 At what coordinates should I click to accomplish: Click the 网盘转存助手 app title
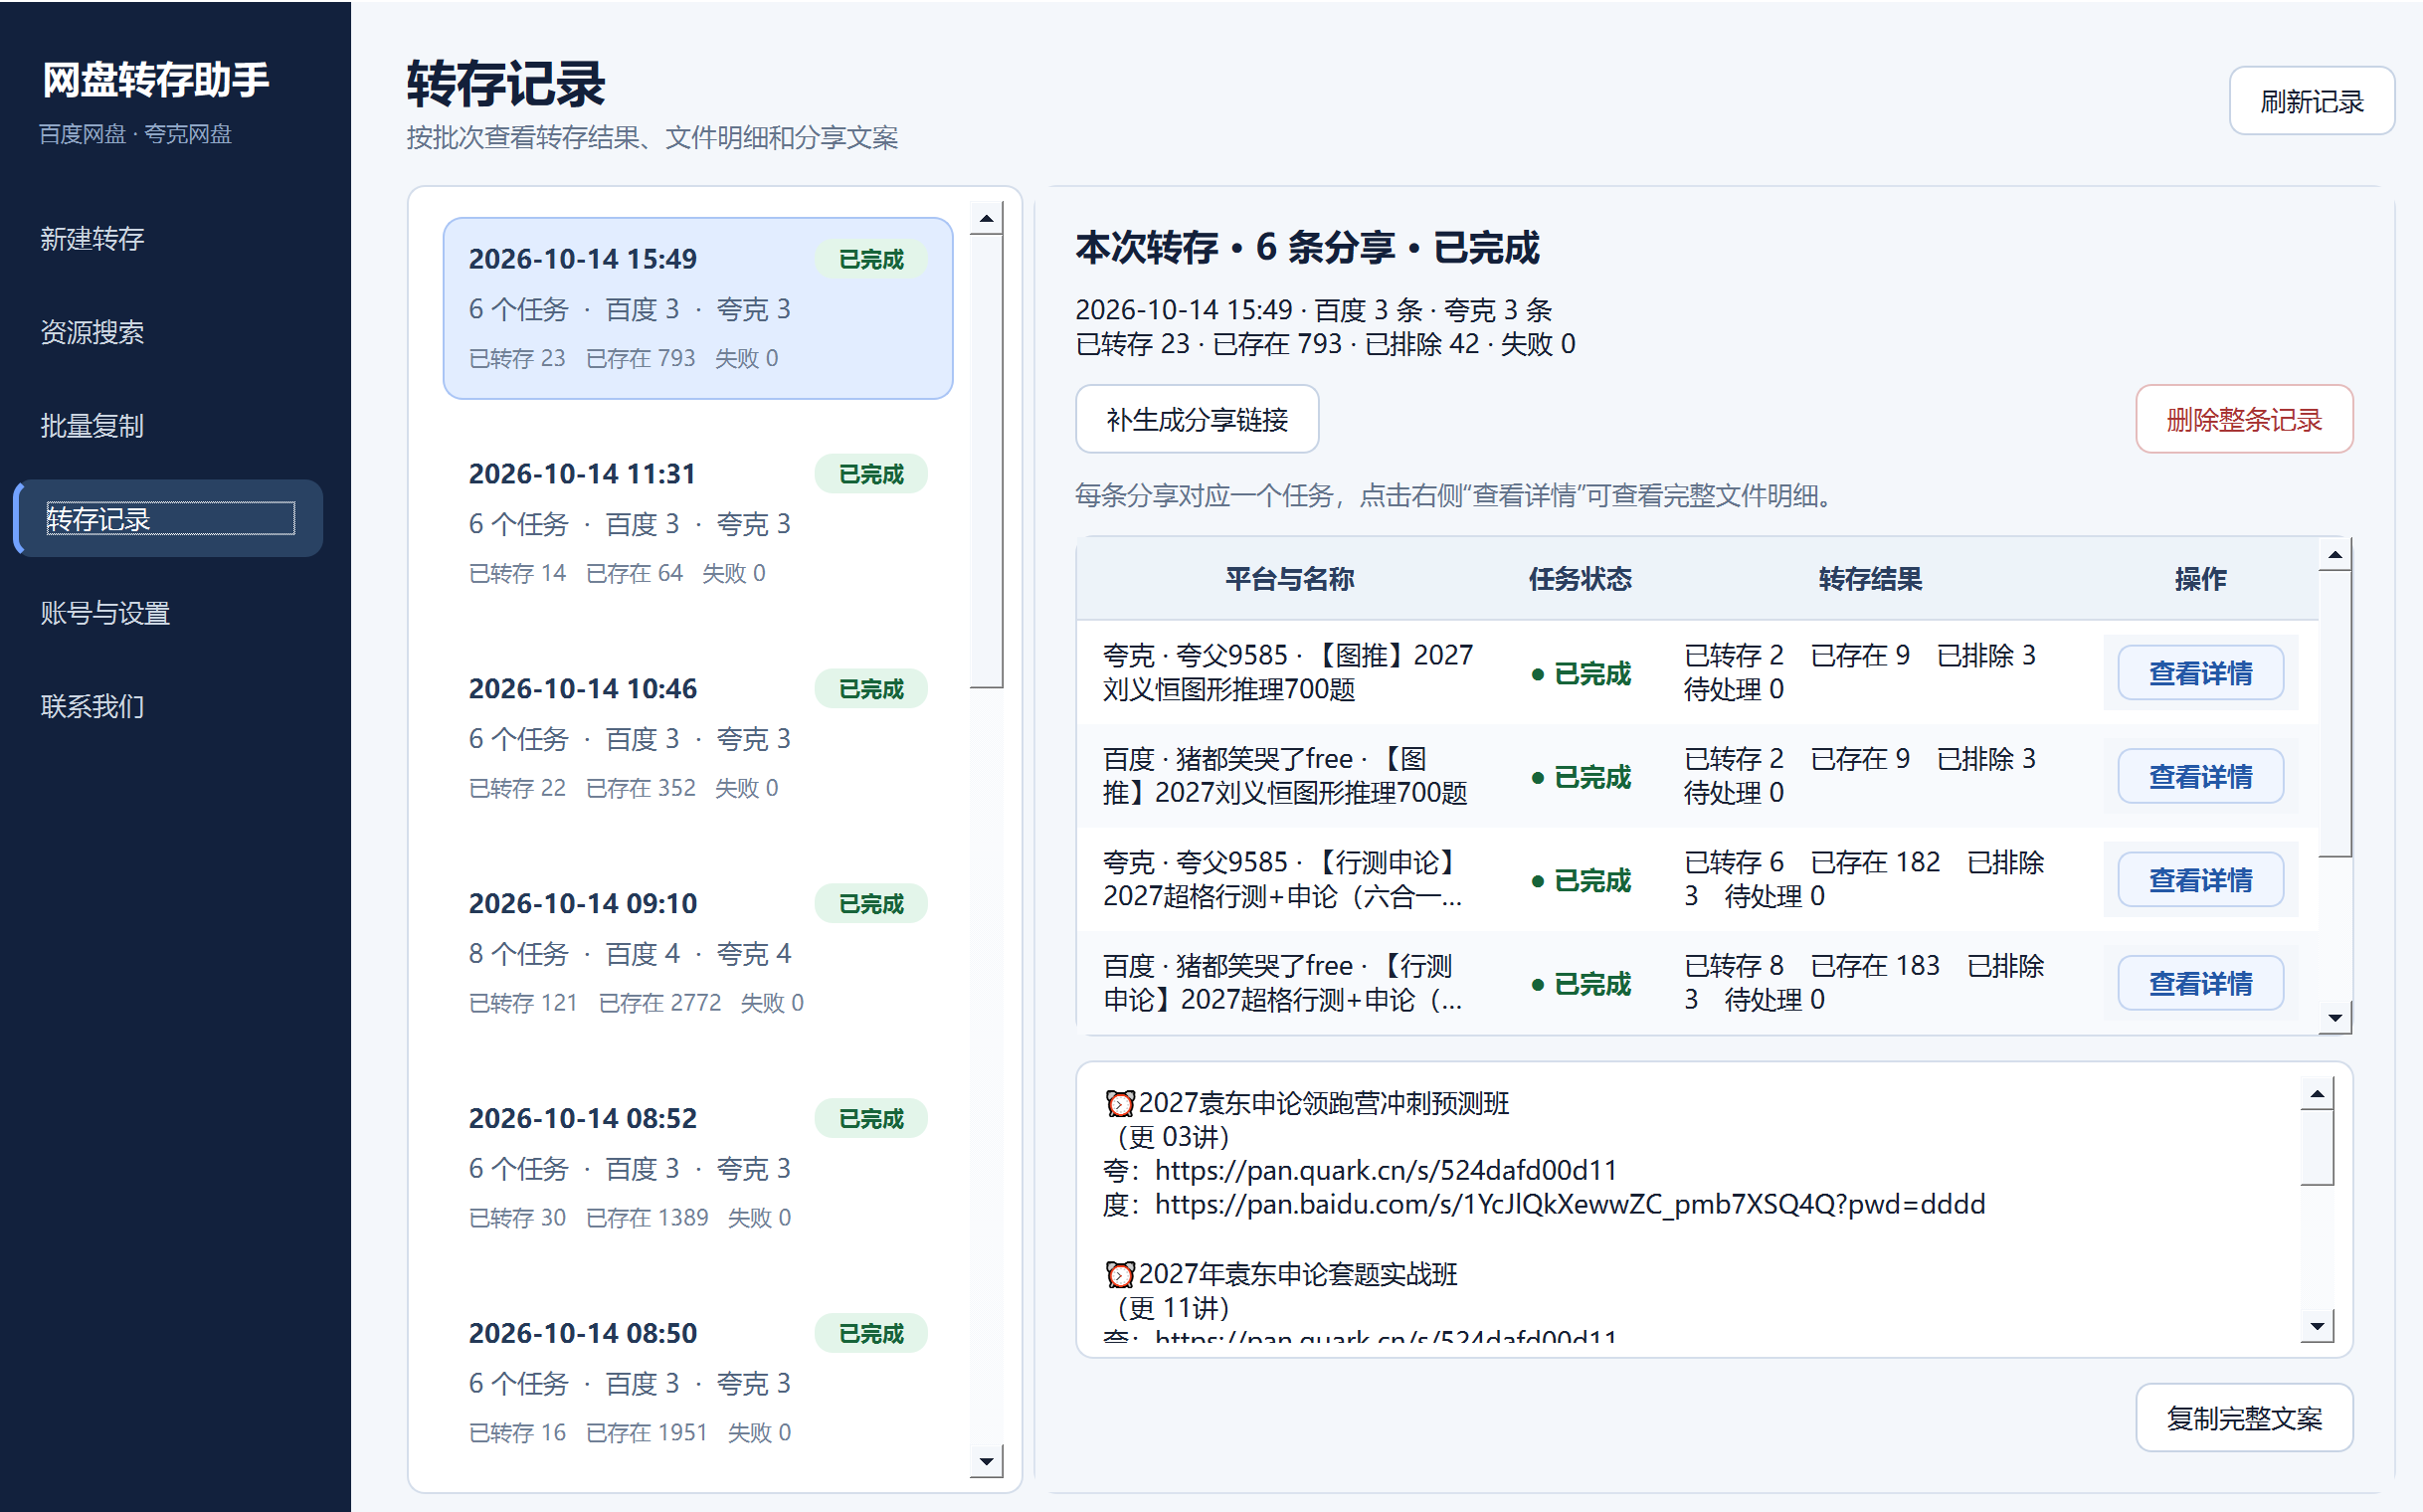(155, 80)
